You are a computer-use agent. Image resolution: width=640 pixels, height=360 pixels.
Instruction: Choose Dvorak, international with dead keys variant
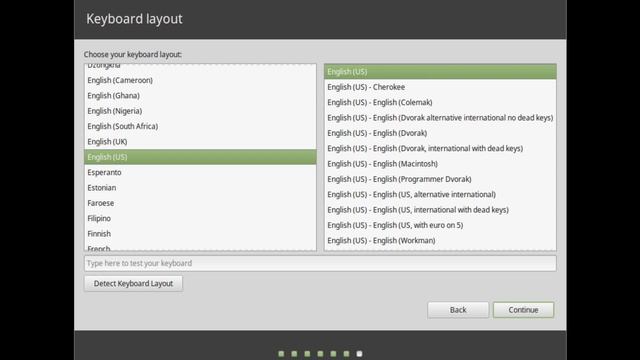[x=440, y=149]
